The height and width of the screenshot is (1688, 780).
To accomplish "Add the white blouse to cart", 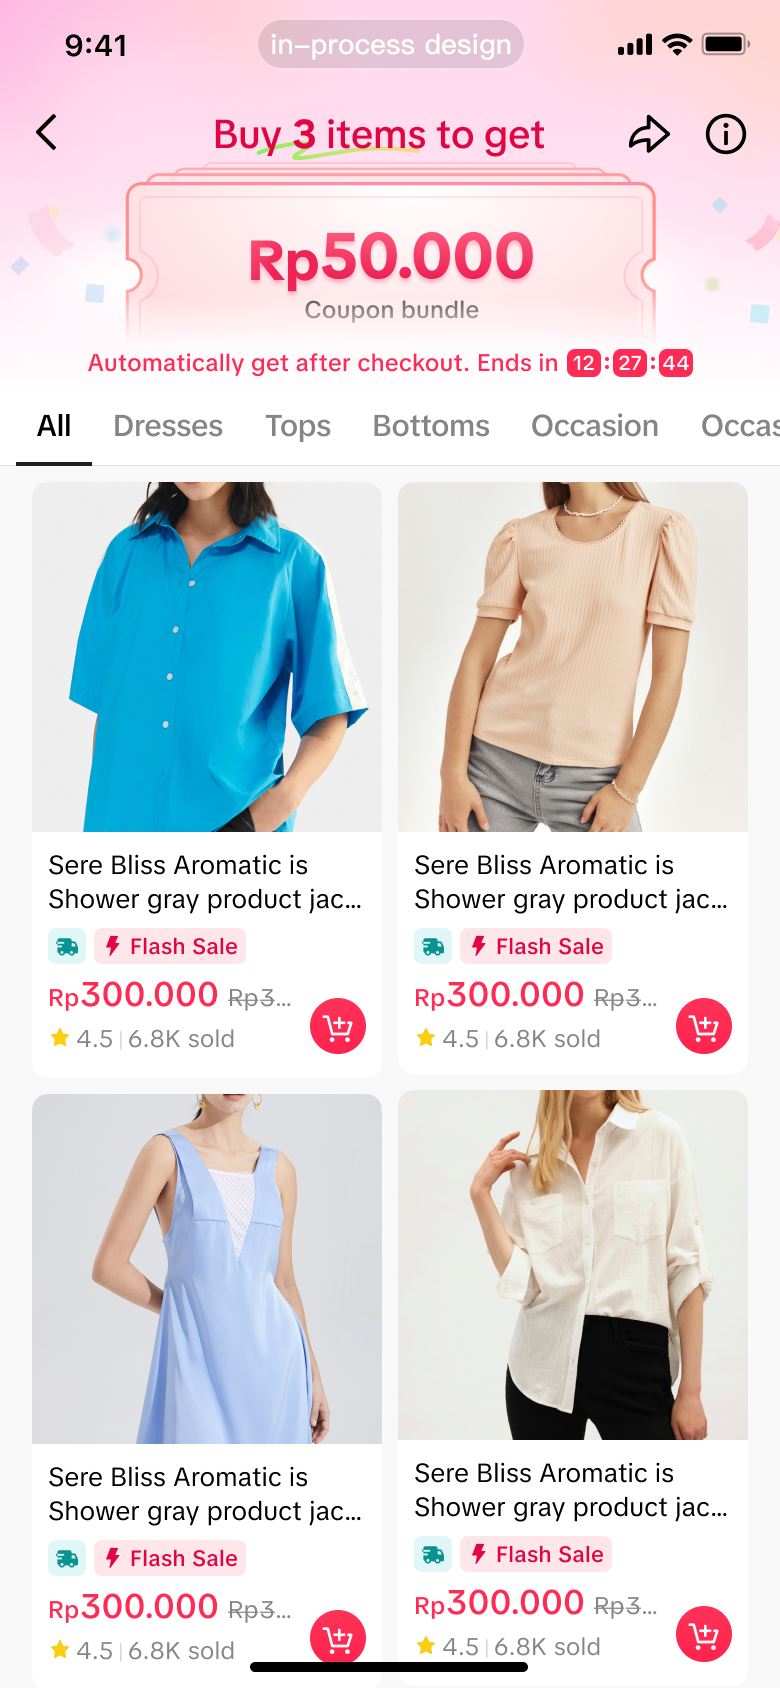I will [x=704, y=1634].
